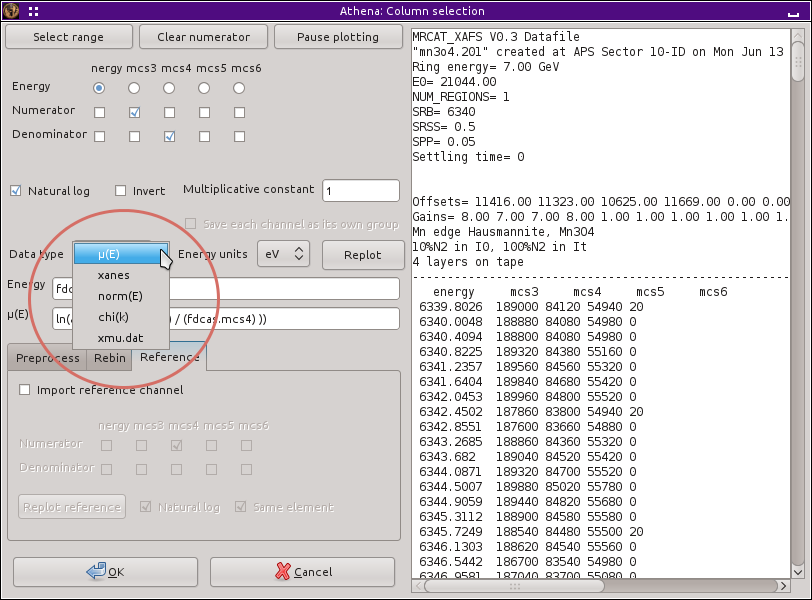
Task: Uncheck mcs4 in the Denominator row
Action: click(169, 136)
